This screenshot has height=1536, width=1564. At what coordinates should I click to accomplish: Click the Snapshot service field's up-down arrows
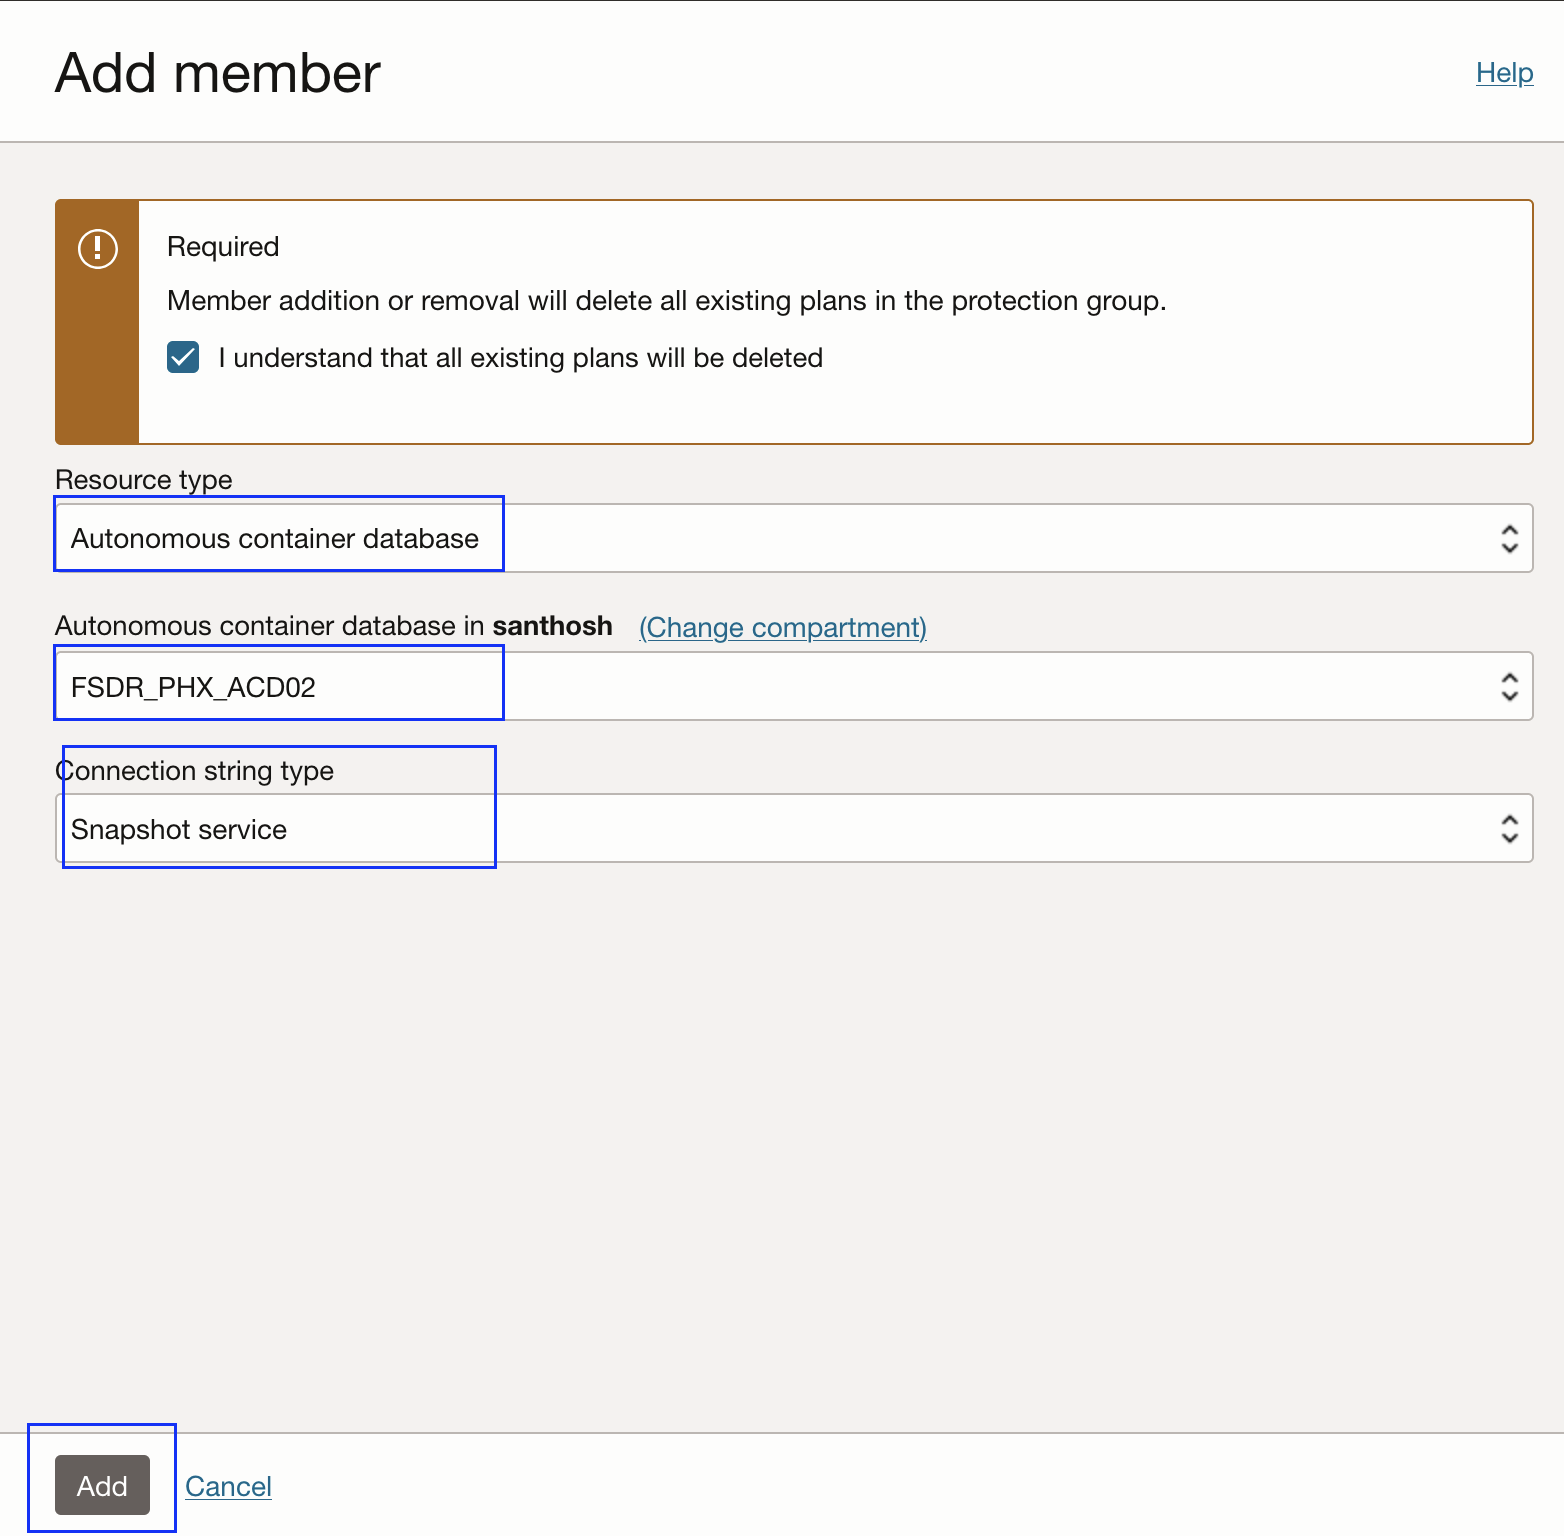pos(1509,829)
